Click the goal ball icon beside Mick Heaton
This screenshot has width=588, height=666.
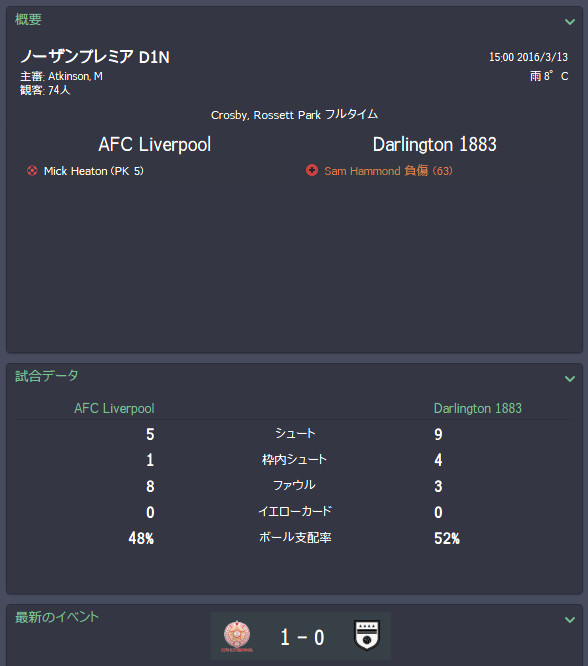[32, 171]
